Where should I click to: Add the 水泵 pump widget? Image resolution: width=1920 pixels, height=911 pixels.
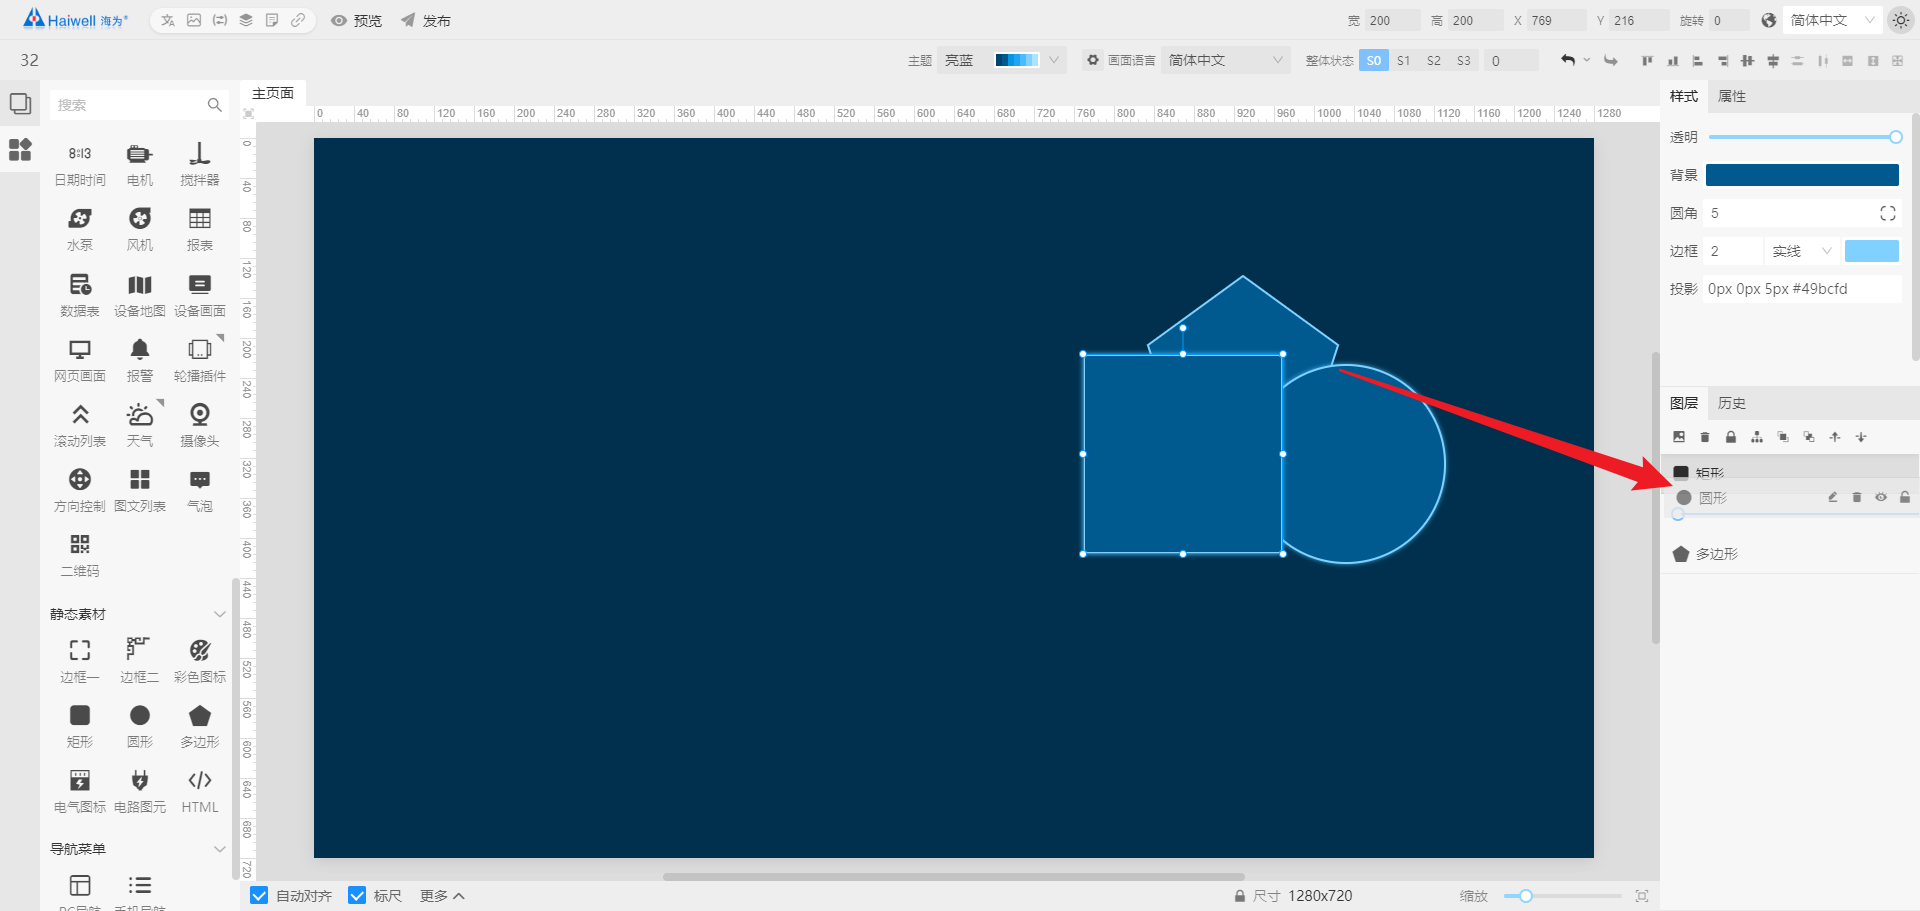pos(80,230)
